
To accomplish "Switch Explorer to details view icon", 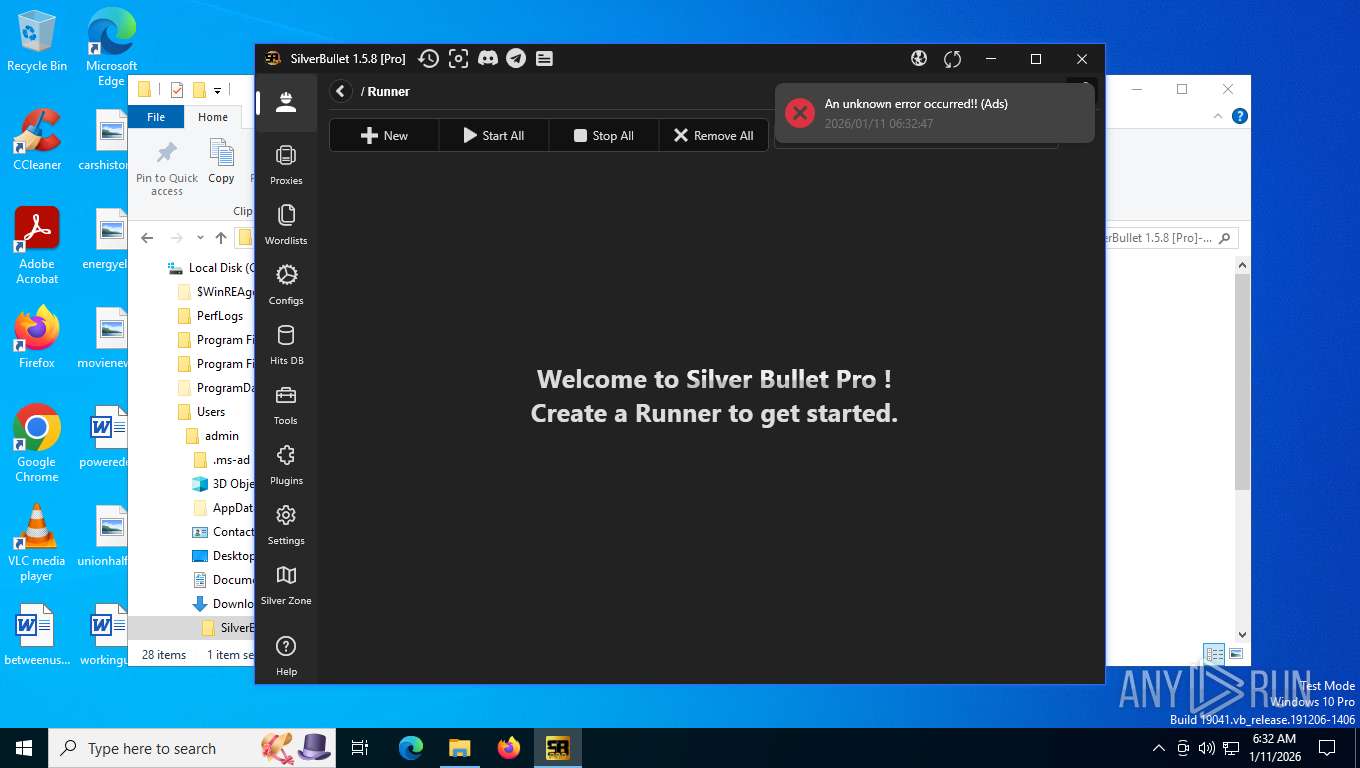I will tap(1214, 654).
